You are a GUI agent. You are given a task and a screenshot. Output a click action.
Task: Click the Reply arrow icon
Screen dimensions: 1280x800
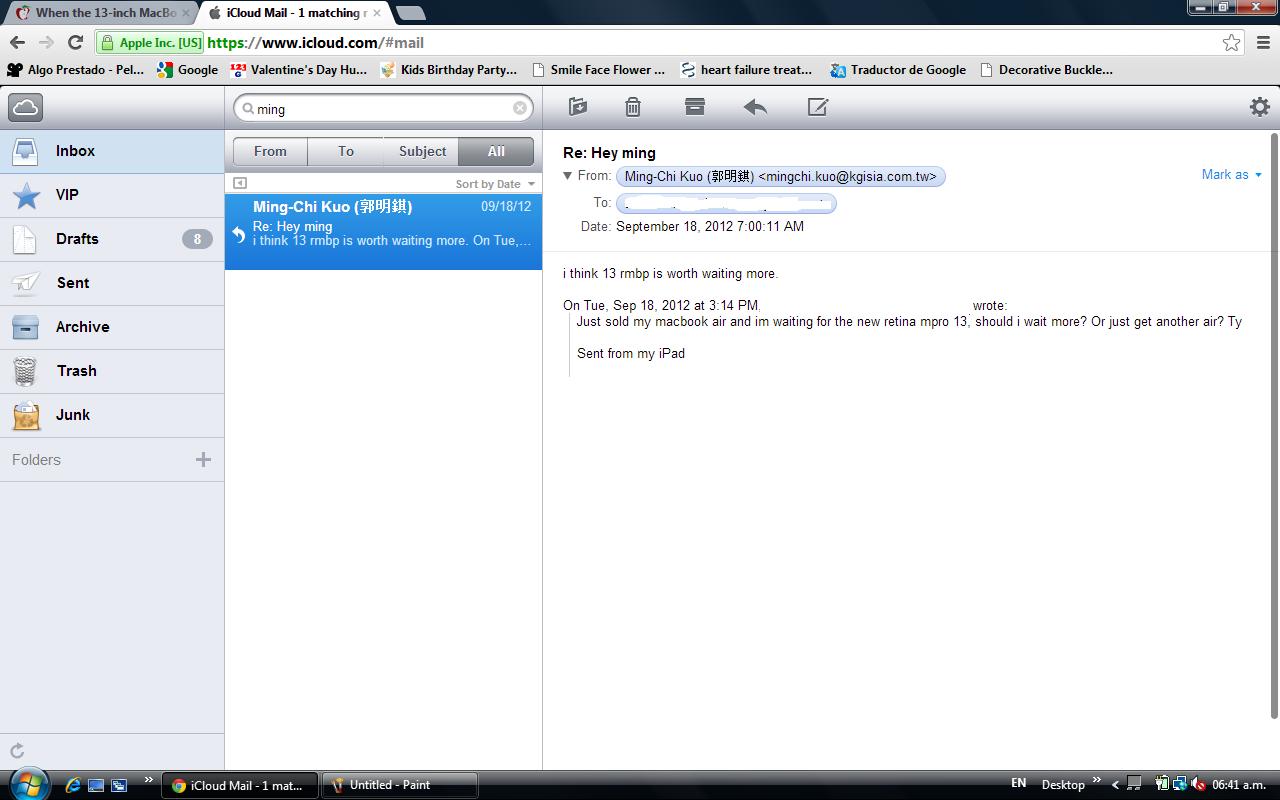tap(756, 107)
